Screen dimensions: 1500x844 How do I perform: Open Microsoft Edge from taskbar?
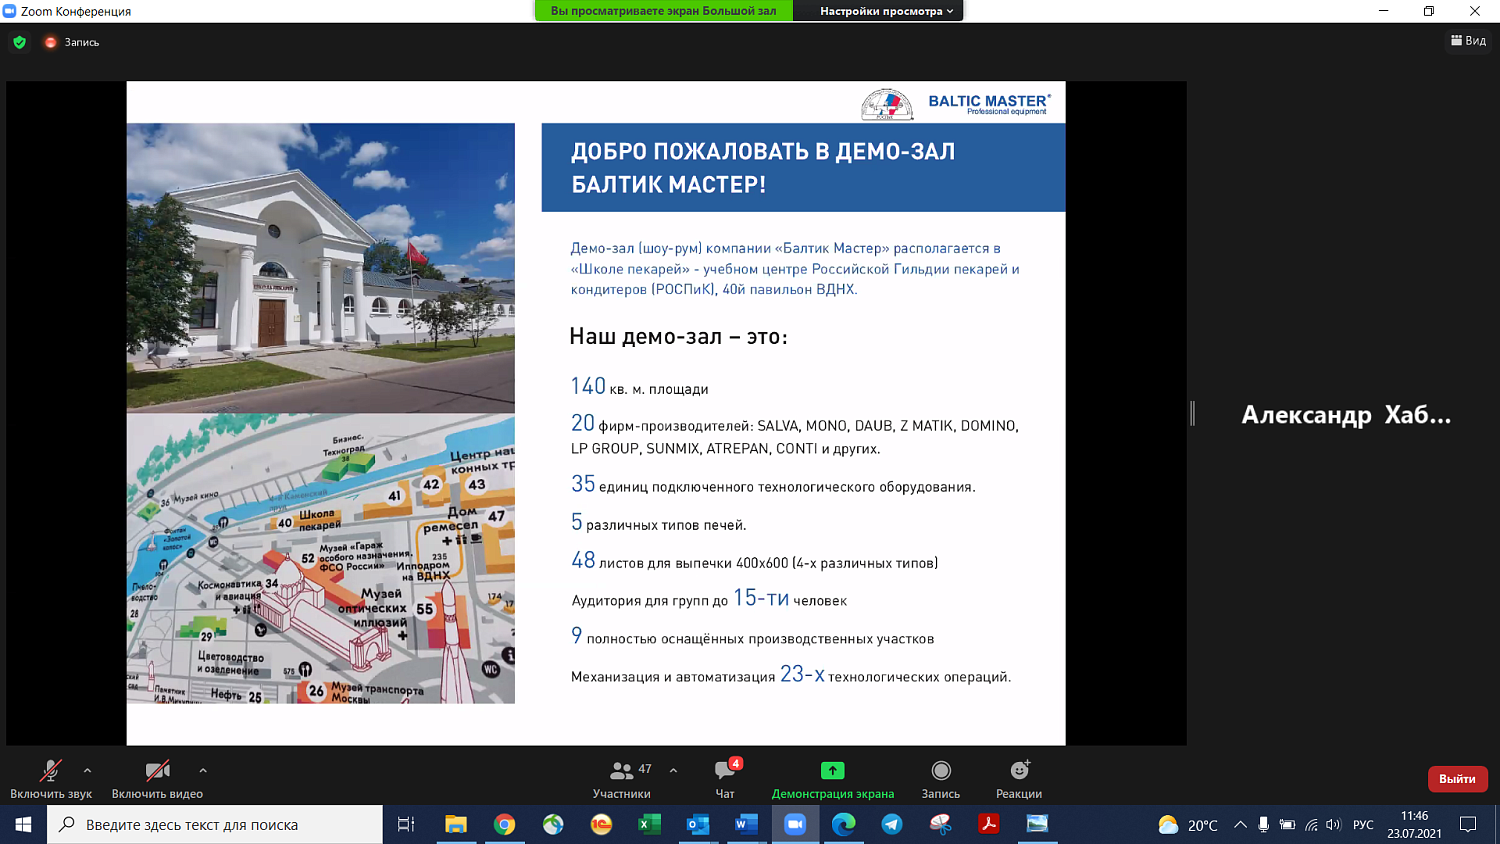(843, 825)
